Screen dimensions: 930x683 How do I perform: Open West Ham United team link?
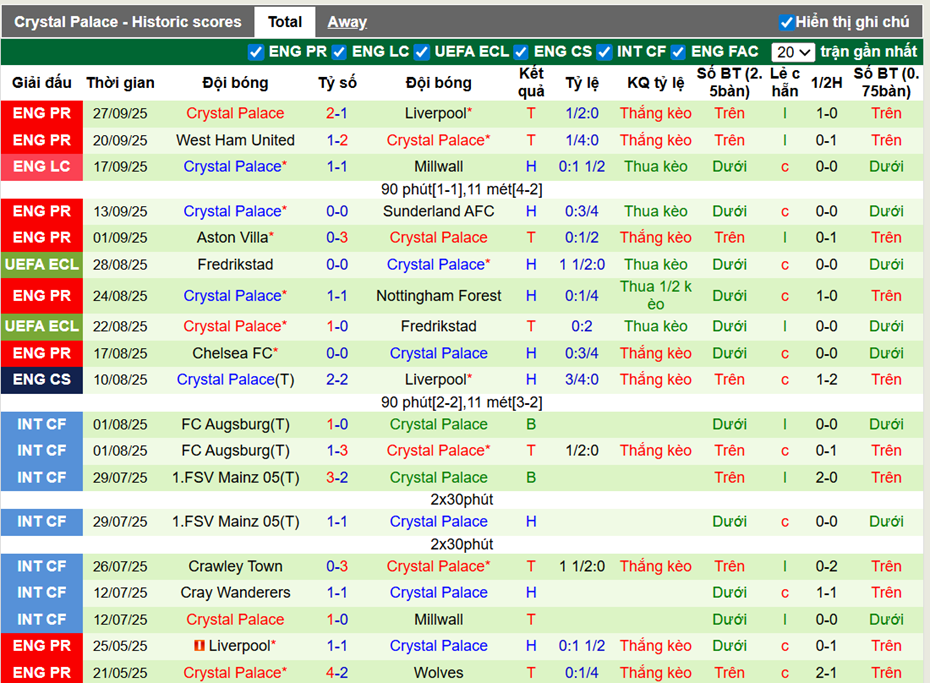tap(235, 140)
